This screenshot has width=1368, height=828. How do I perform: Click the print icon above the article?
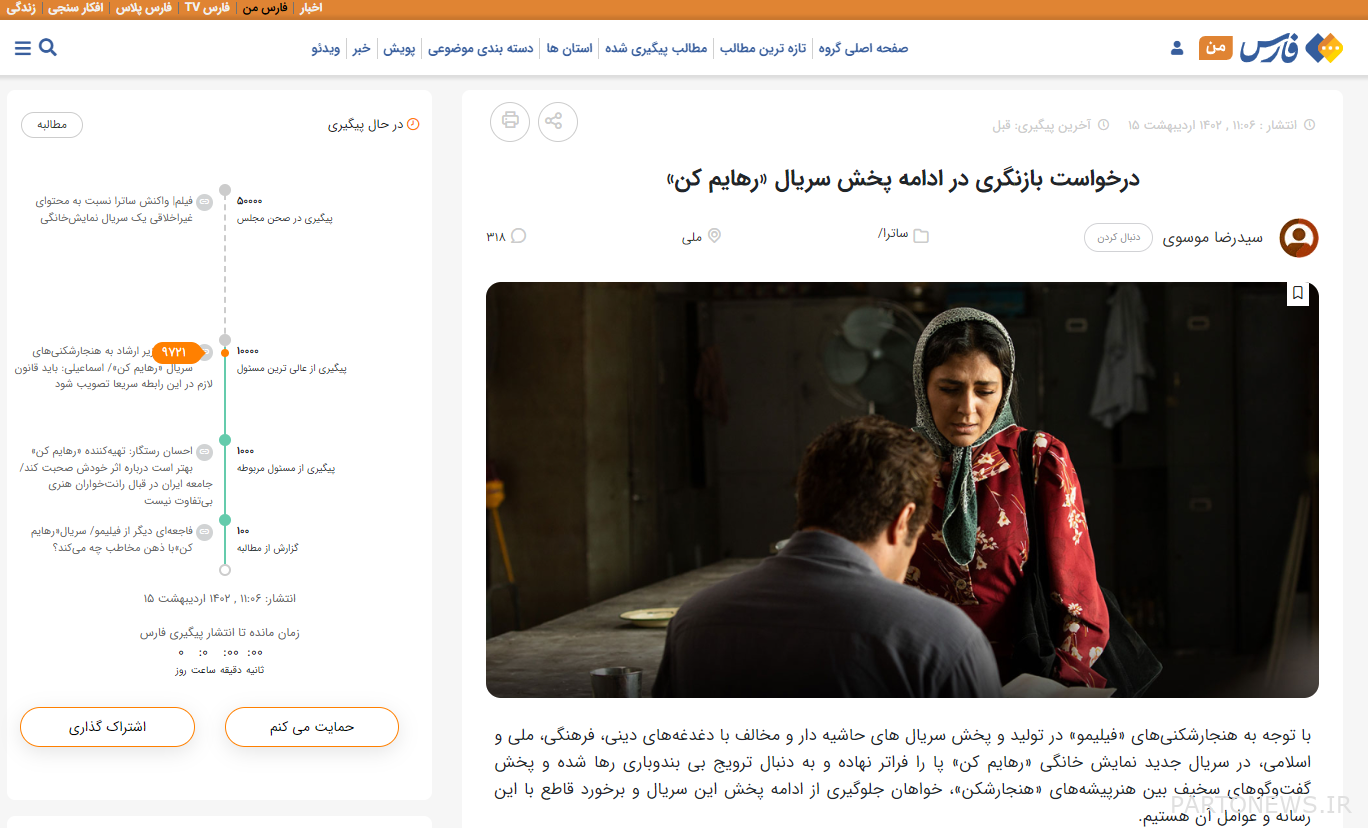click(510, 122)
